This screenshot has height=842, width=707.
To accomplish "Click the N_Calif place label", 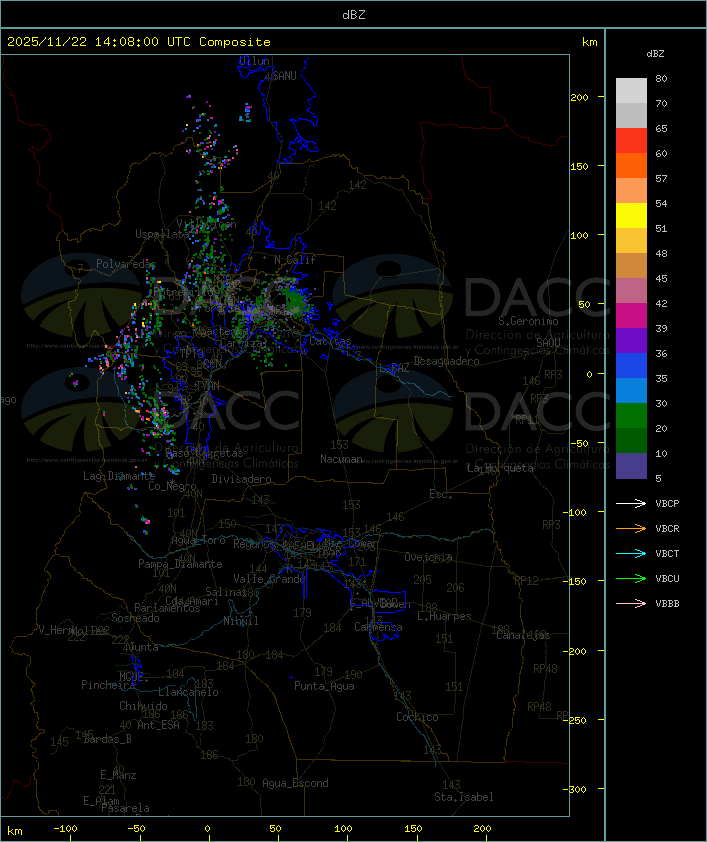I will click(x=295, y=259).
